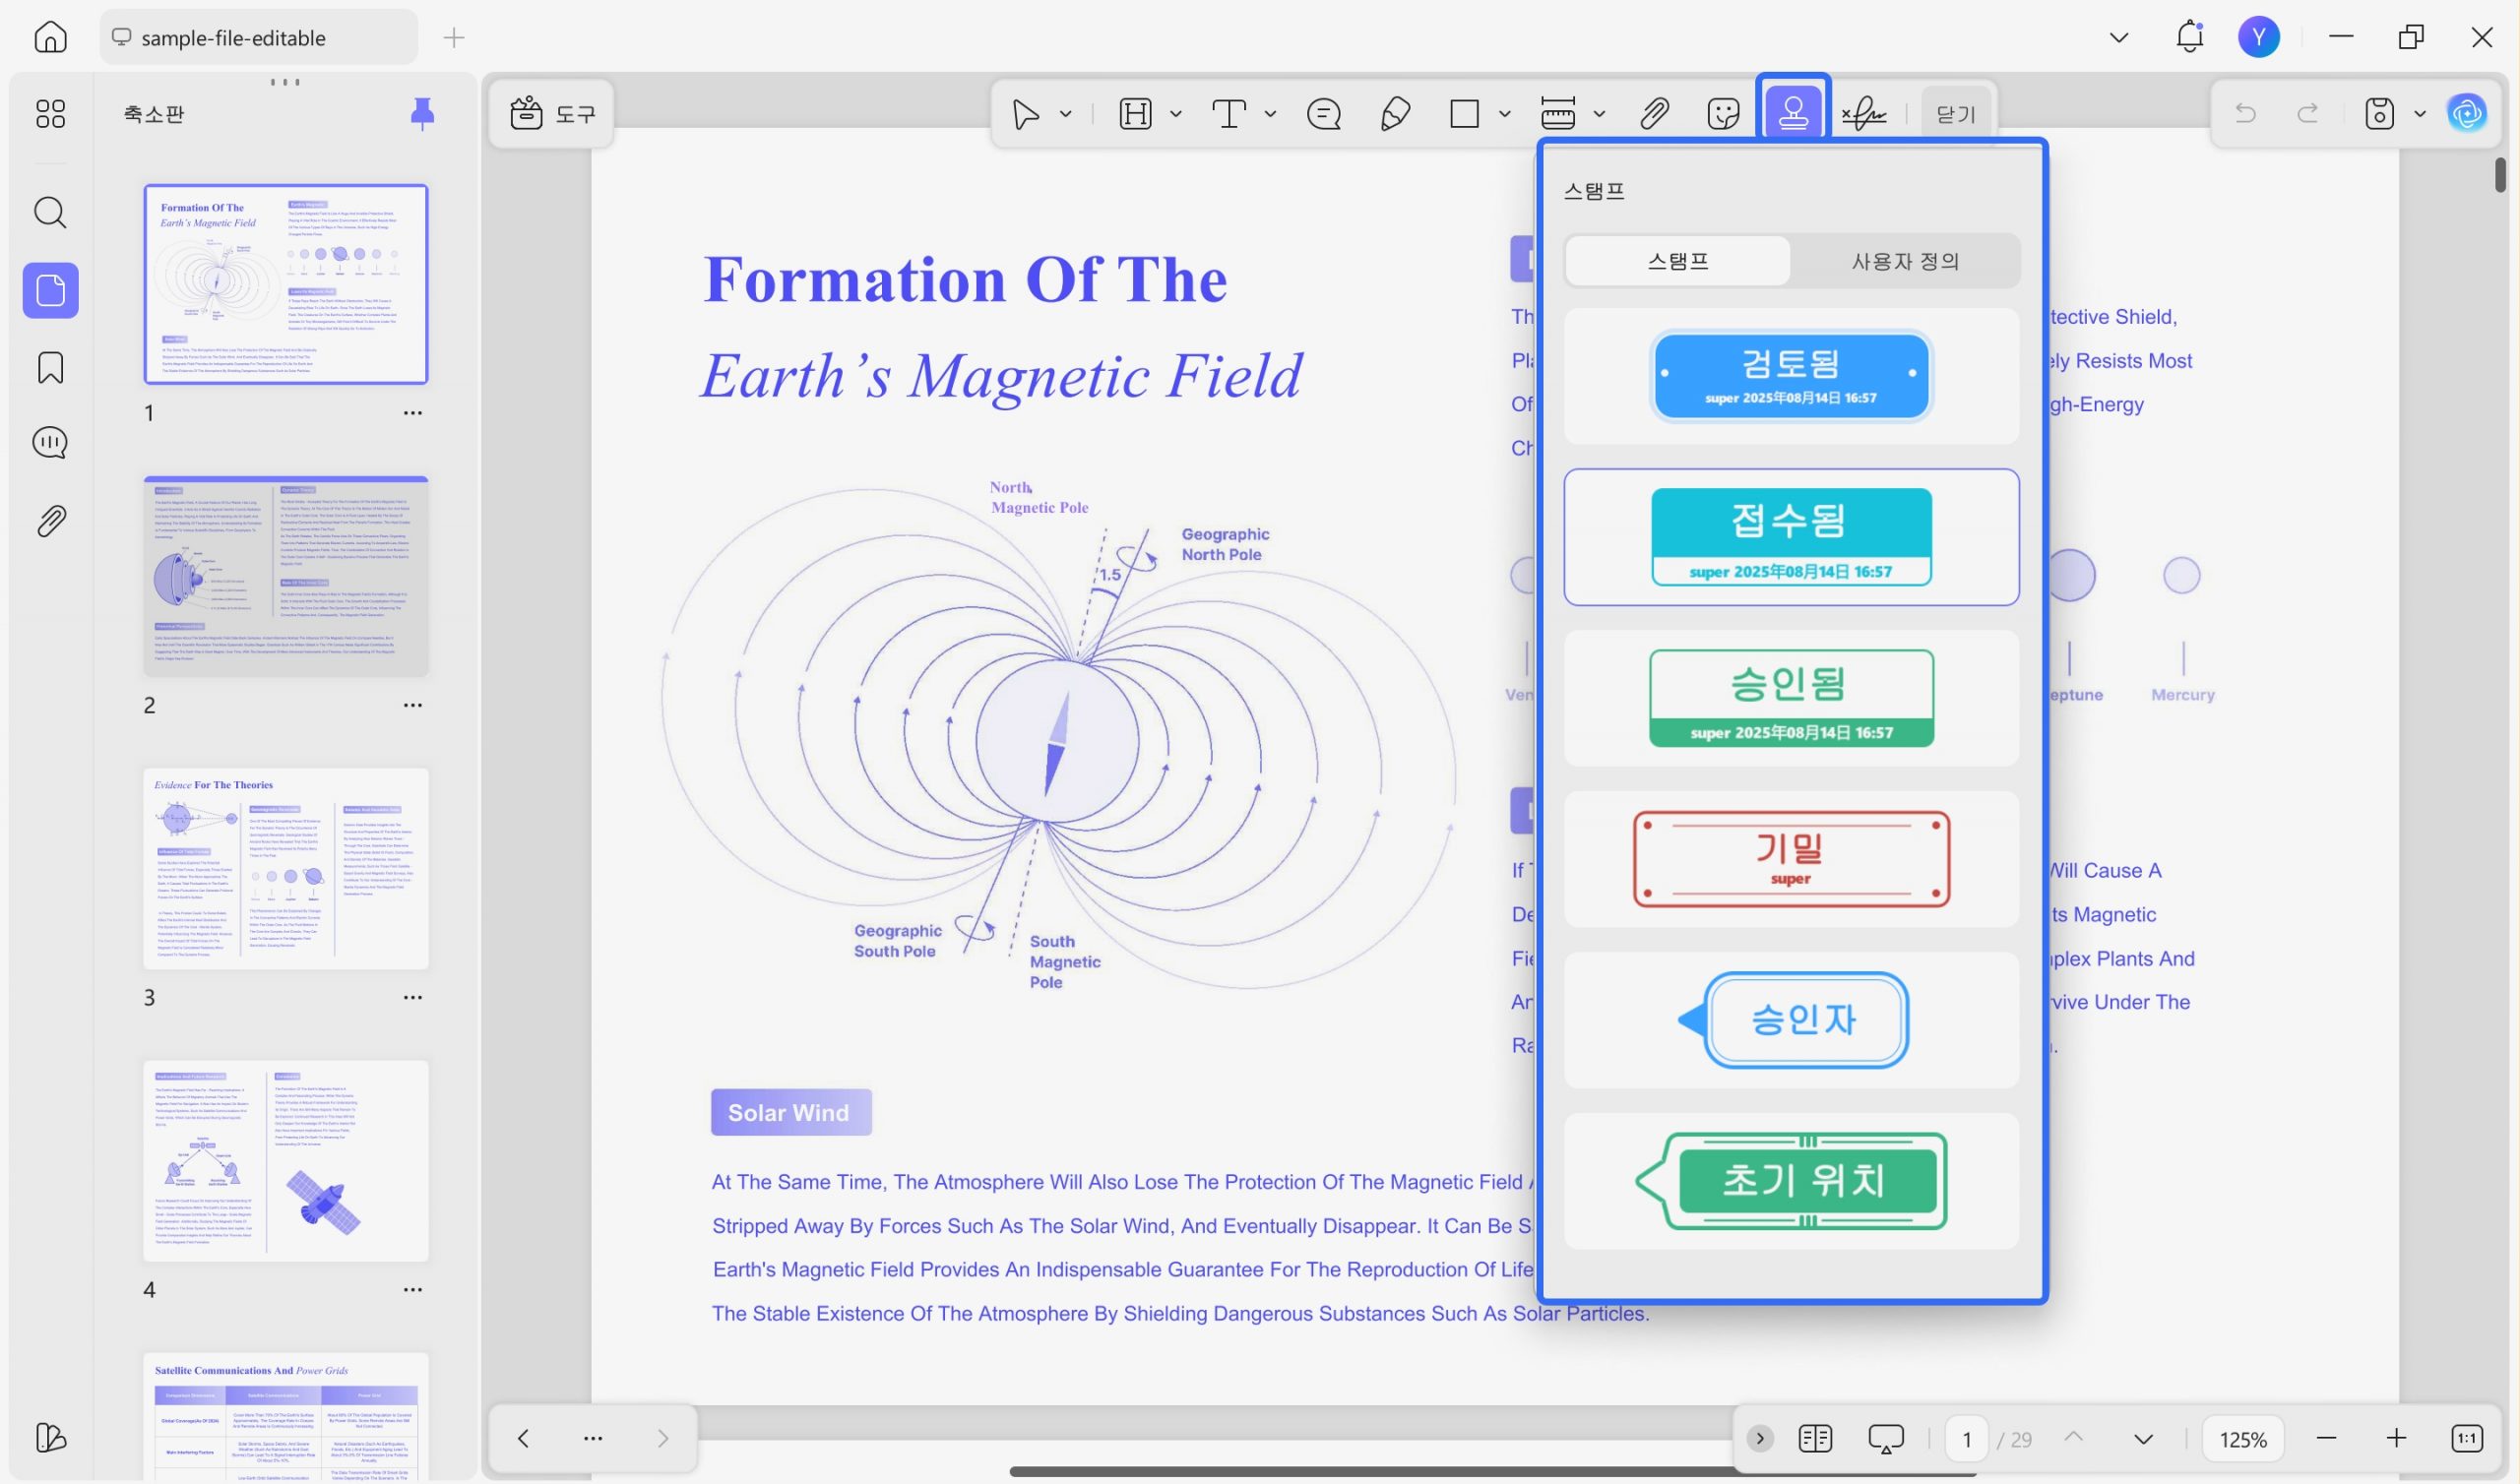2520x1484 pixels.
Task: Open the user account avatar Y
Action: 2259,37
